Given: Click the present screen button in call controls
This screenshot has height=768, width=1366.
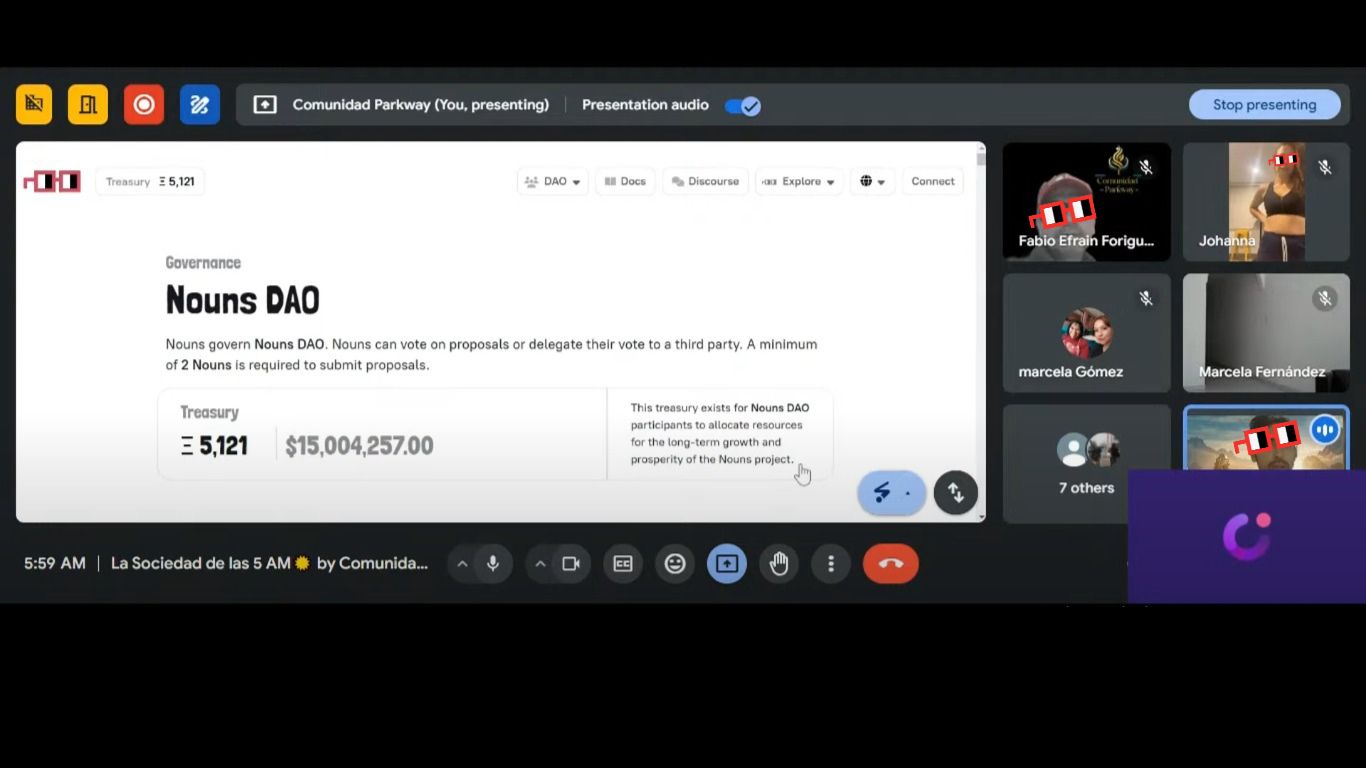Looking at the screenshot, I should 727,564.
